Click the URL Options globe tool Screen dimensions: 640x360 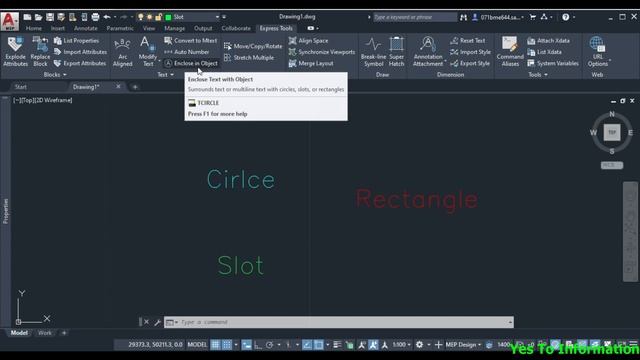[x=598, y=51]
